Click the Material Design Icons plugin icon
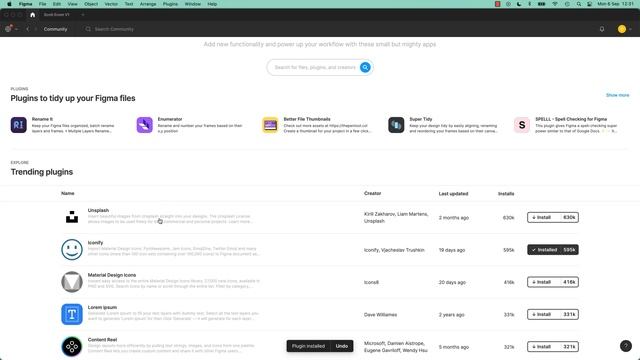The height and width of the screenshot is (360, 640). [x=72, y=282]
